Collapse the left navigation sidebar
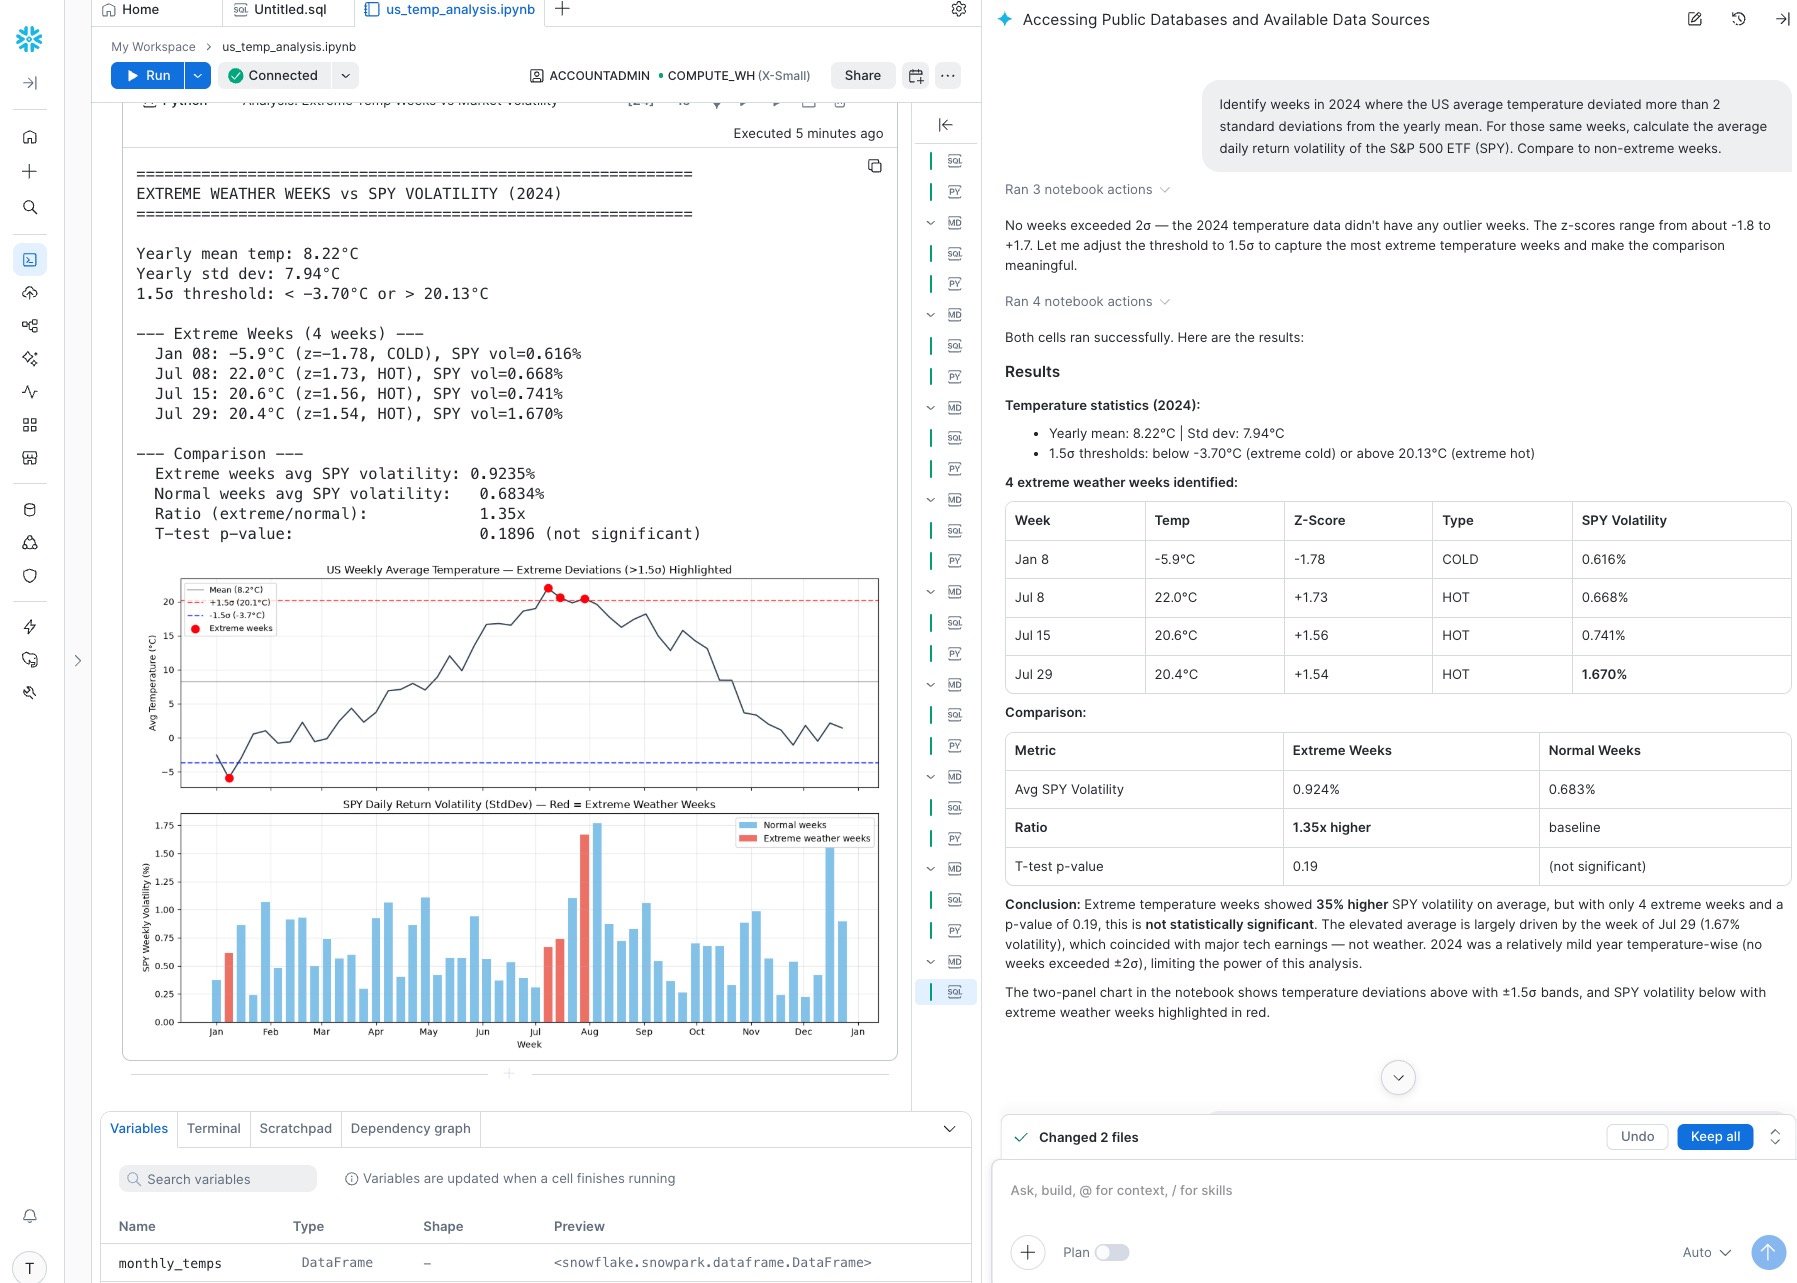This screenshot has height=1283, width=1797. click(x=30, y=83)
